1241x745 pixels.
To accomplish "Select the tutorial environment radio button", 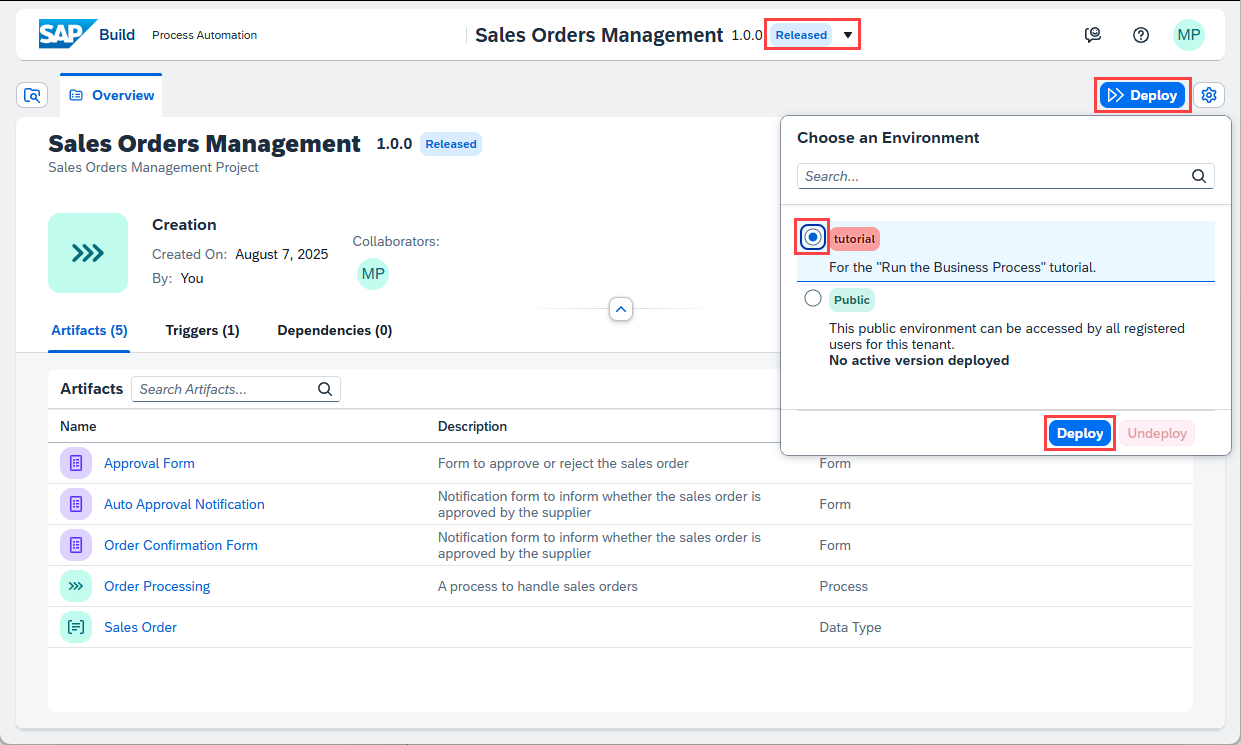I will [813, 237].
